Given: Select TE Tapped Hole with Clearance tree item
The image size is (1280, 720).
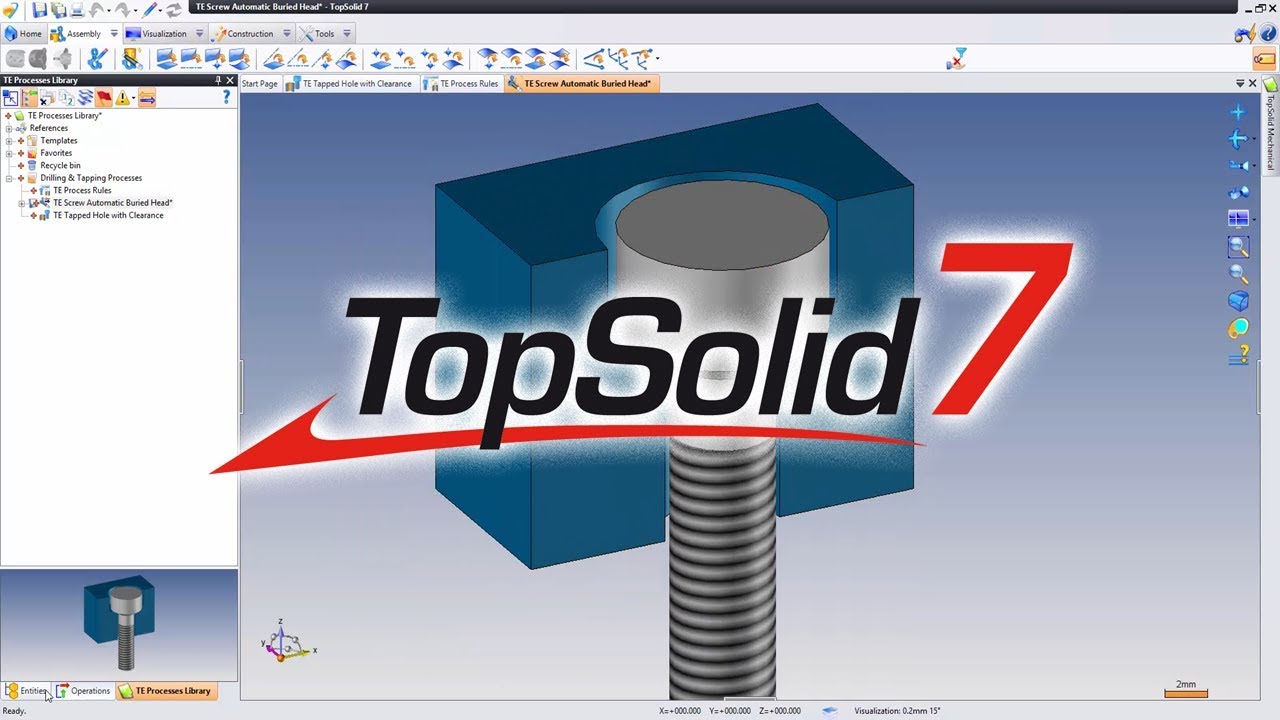Looking at the screenshot, I should (108, 215).
